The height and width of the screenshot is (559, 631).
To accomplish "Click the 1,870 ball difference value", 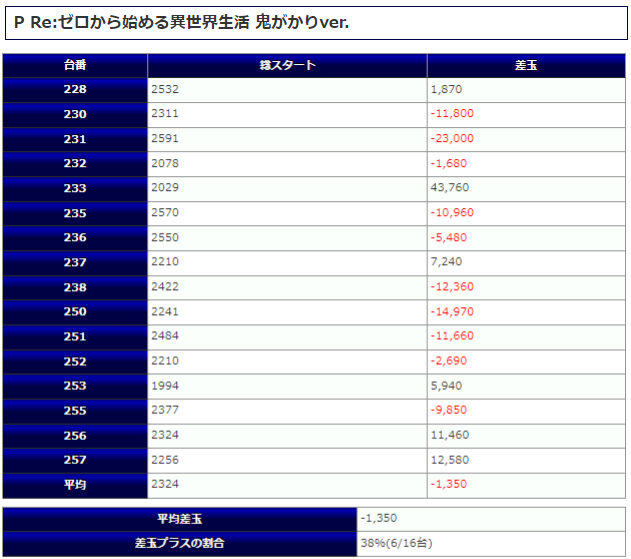I will pos(446,89).
